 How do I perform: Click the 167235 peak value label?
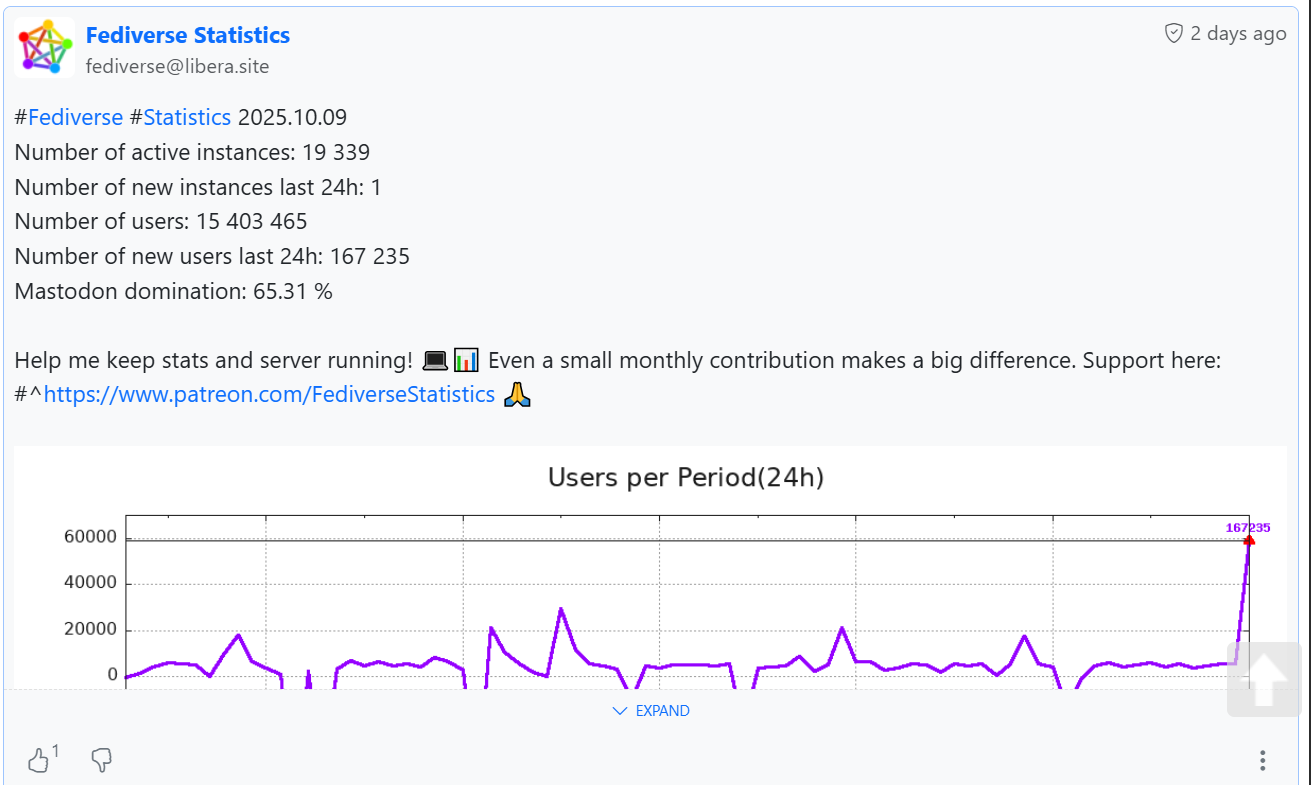click(1248, 527)
